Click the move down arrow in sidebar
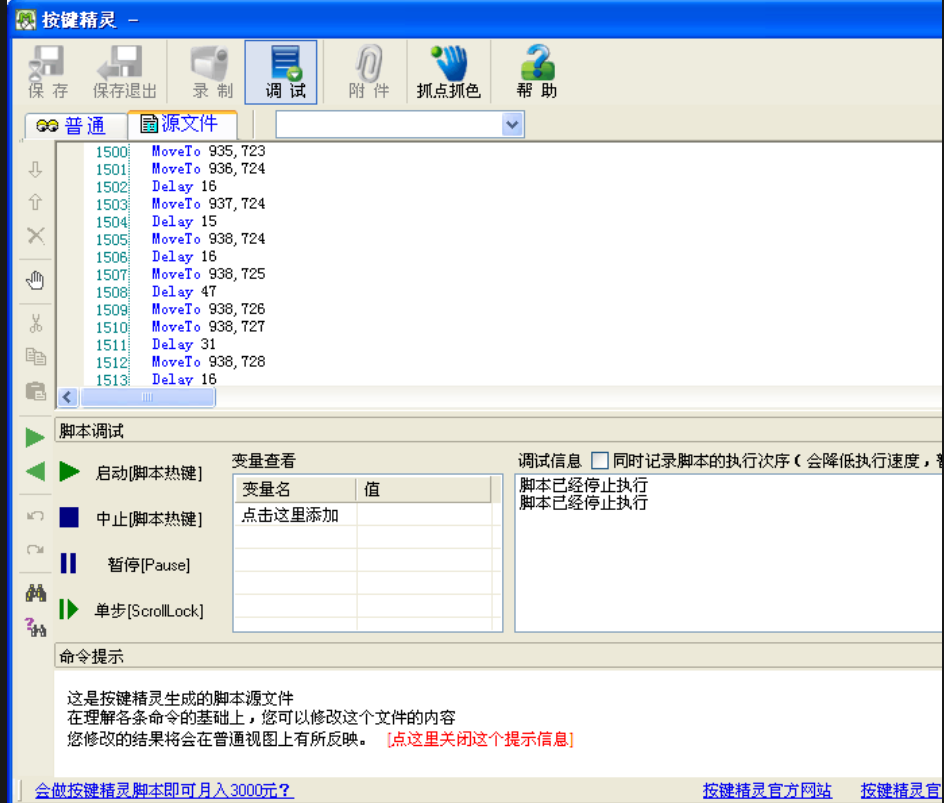Screen dimensions: 944x803 click(x=36, y=170)
